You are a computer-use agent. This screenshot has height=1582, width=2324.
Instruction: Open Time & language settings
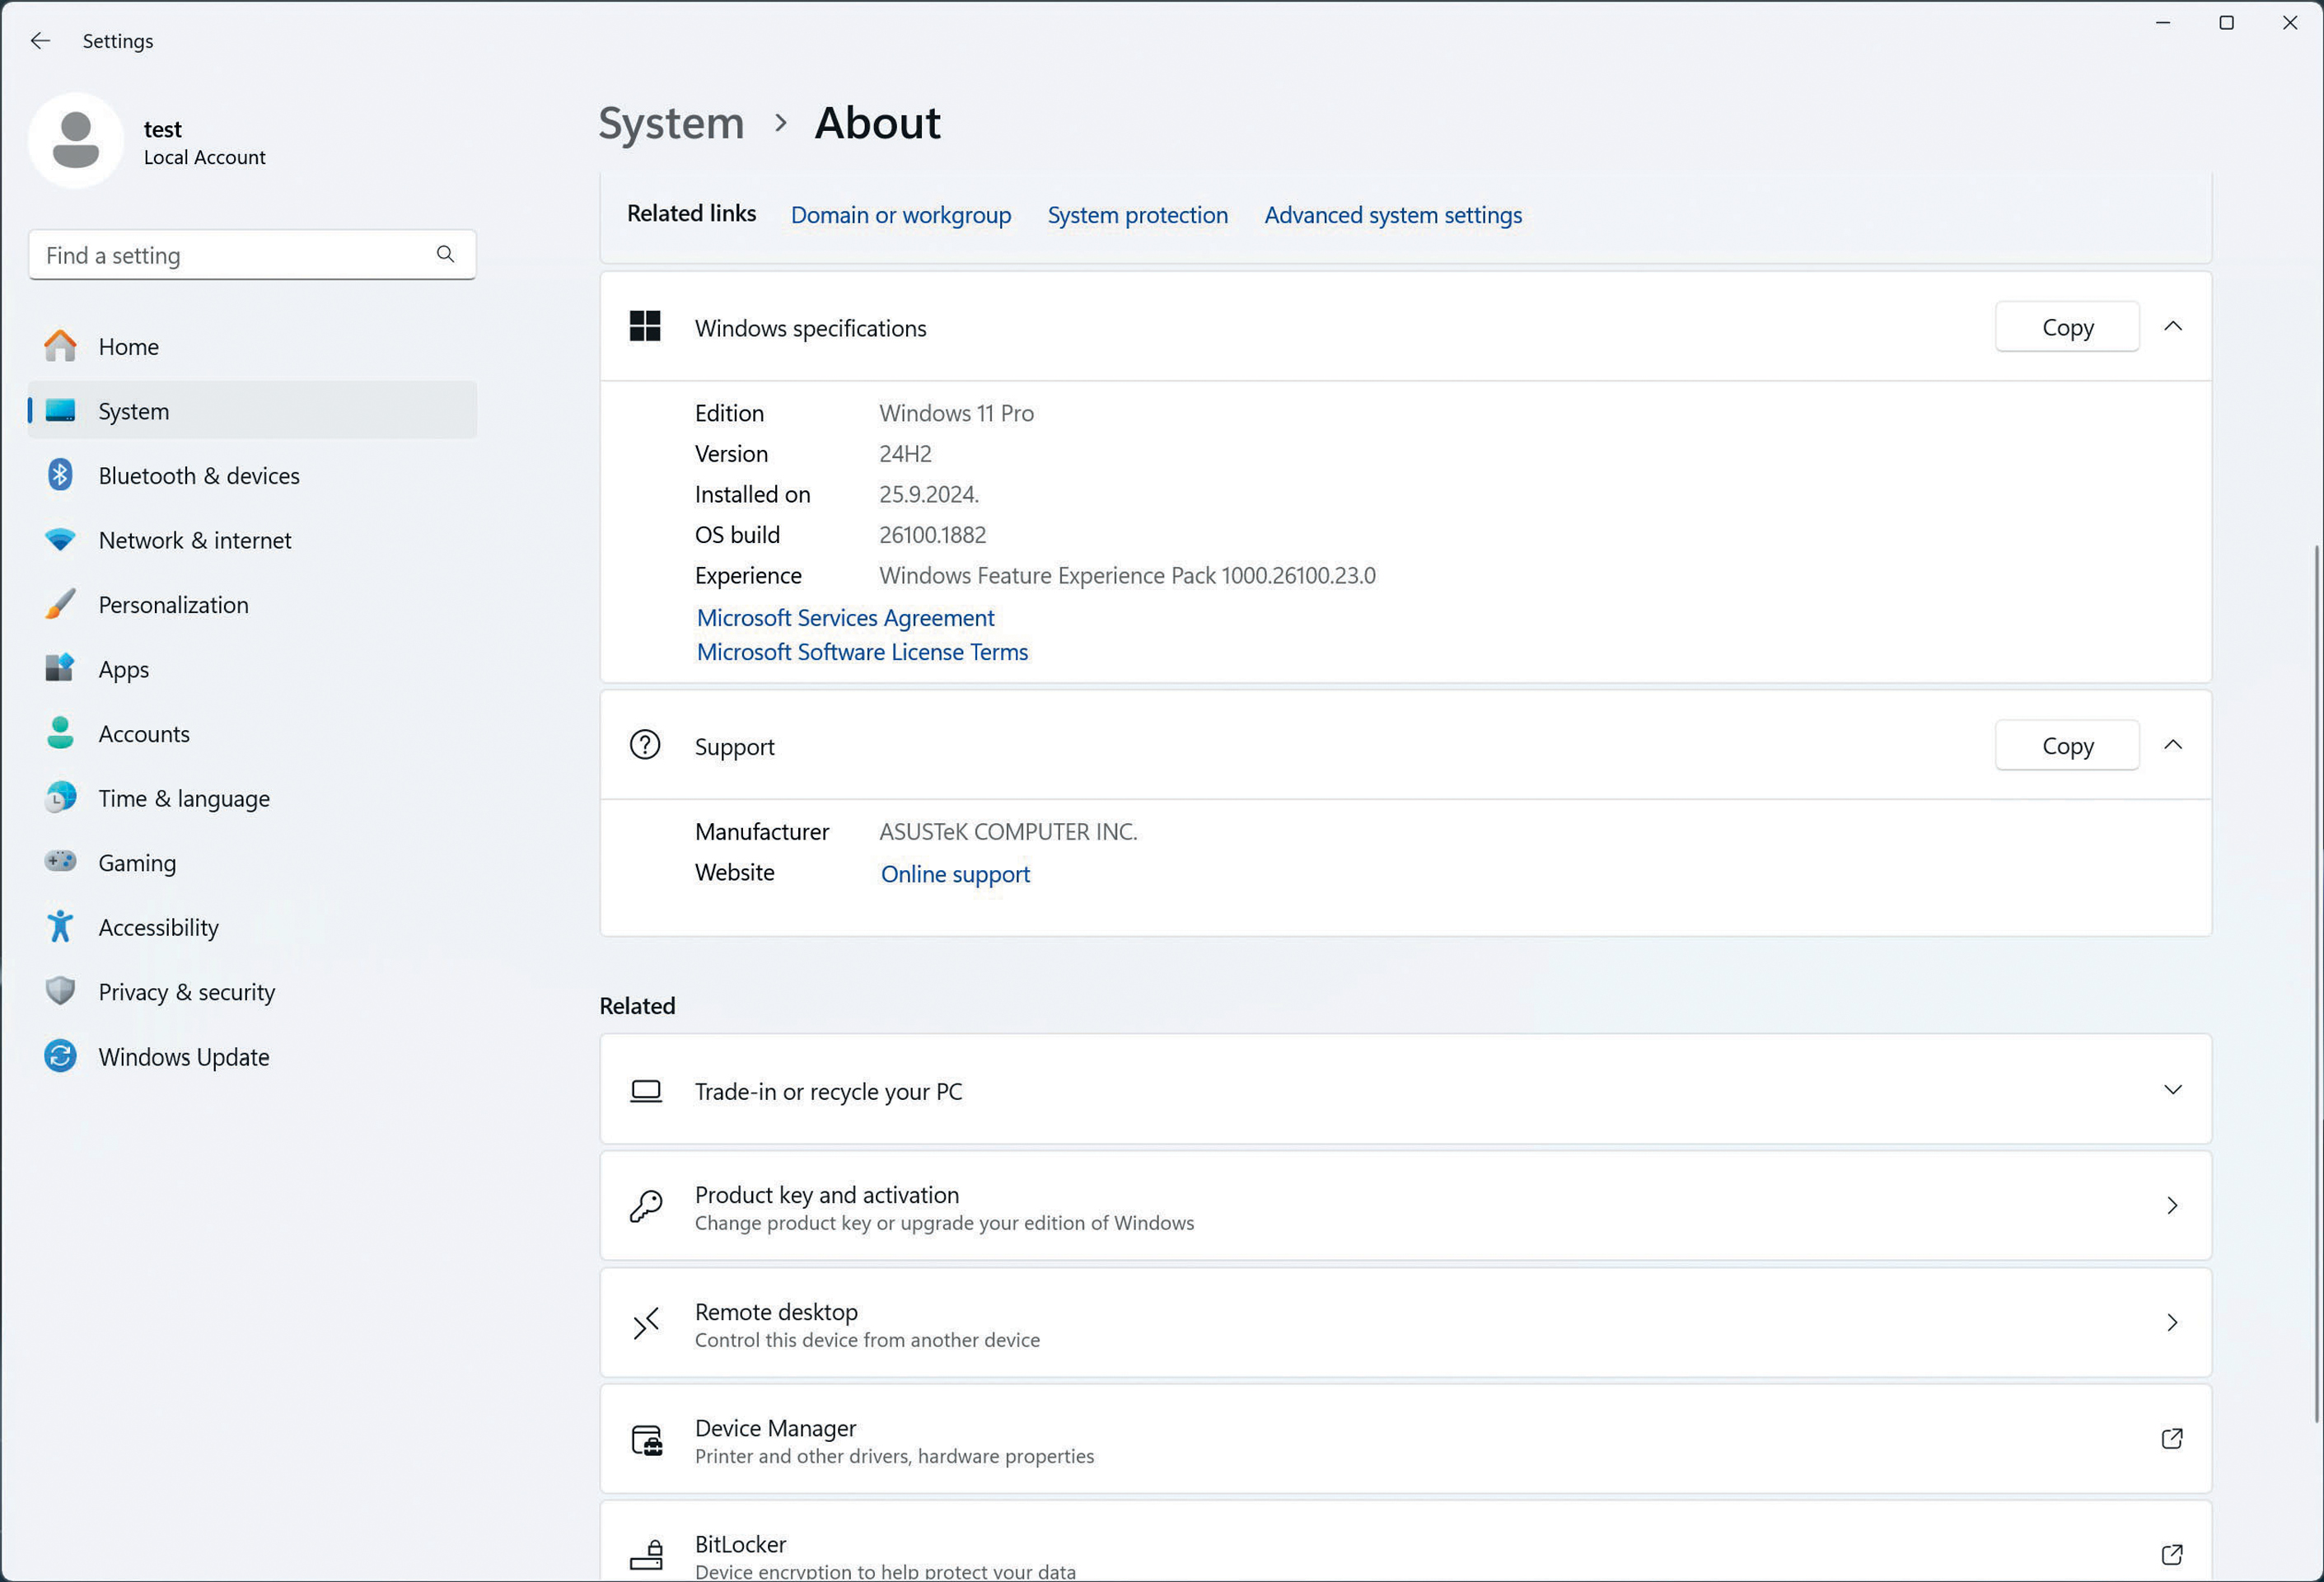(x=252, y=798)
